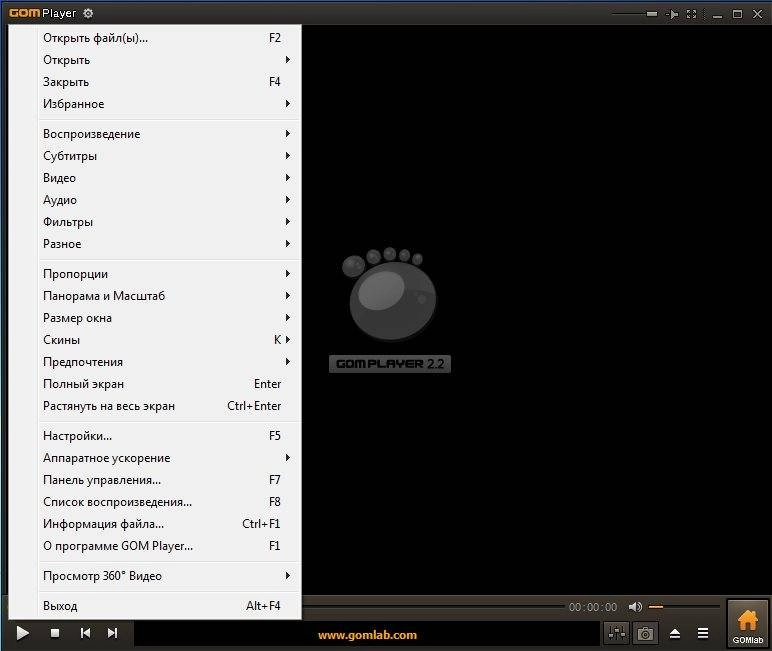Viewport: 772px width, 651px height.
Task: Open the equalizer control panel icon
Action: 617,633
